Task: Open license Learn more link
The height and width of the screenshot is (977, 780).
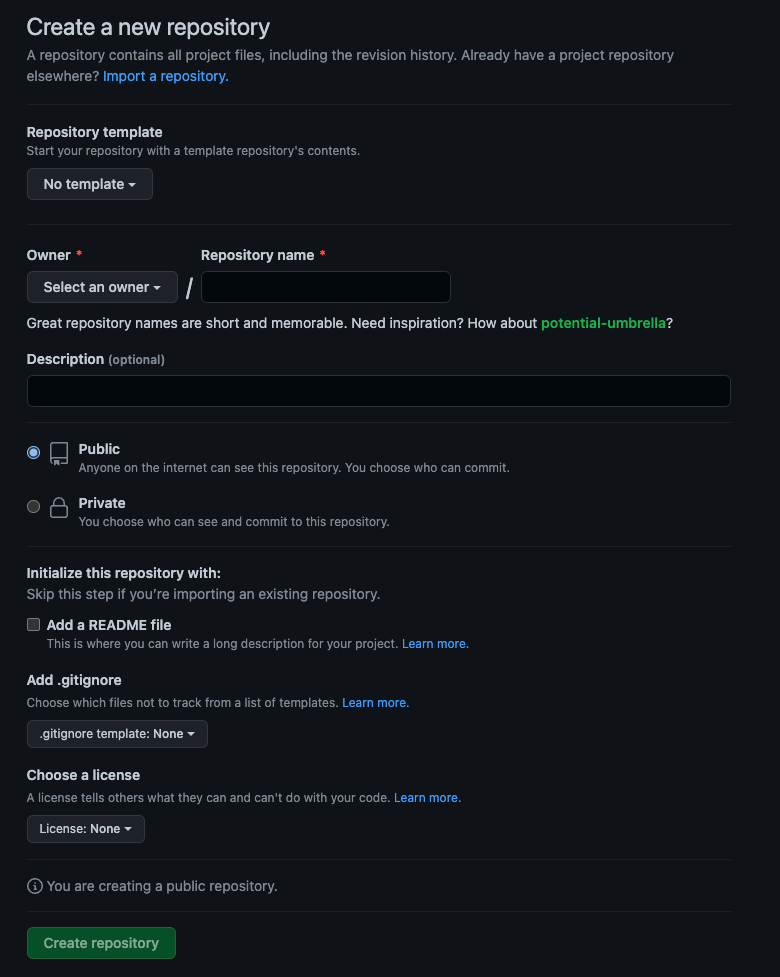Action: pos(427,798)
